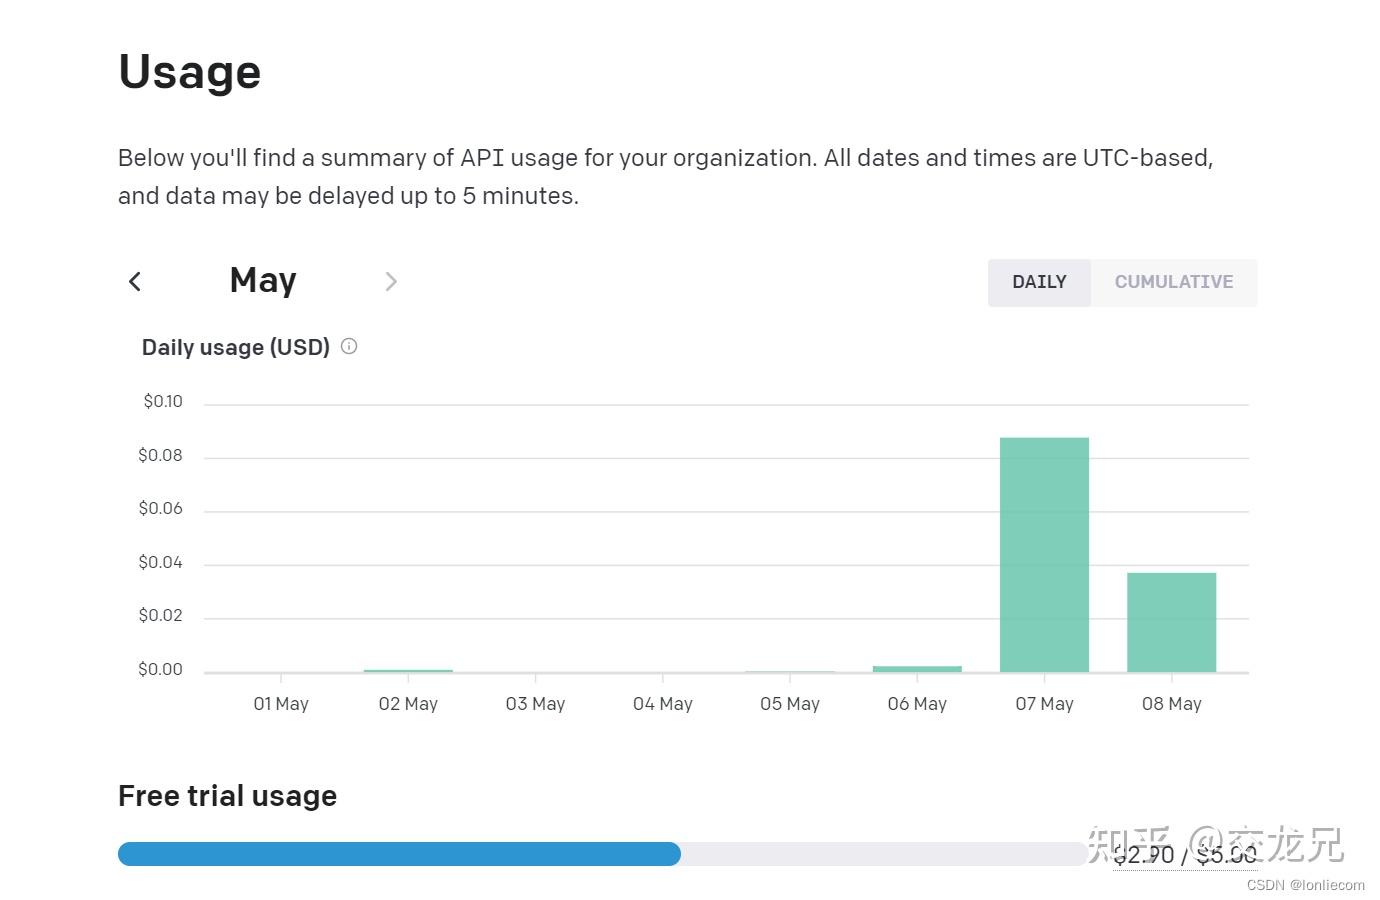Click the 04 May axis label
Viewport: 1380px width, 900px height.
coord(662,703)
